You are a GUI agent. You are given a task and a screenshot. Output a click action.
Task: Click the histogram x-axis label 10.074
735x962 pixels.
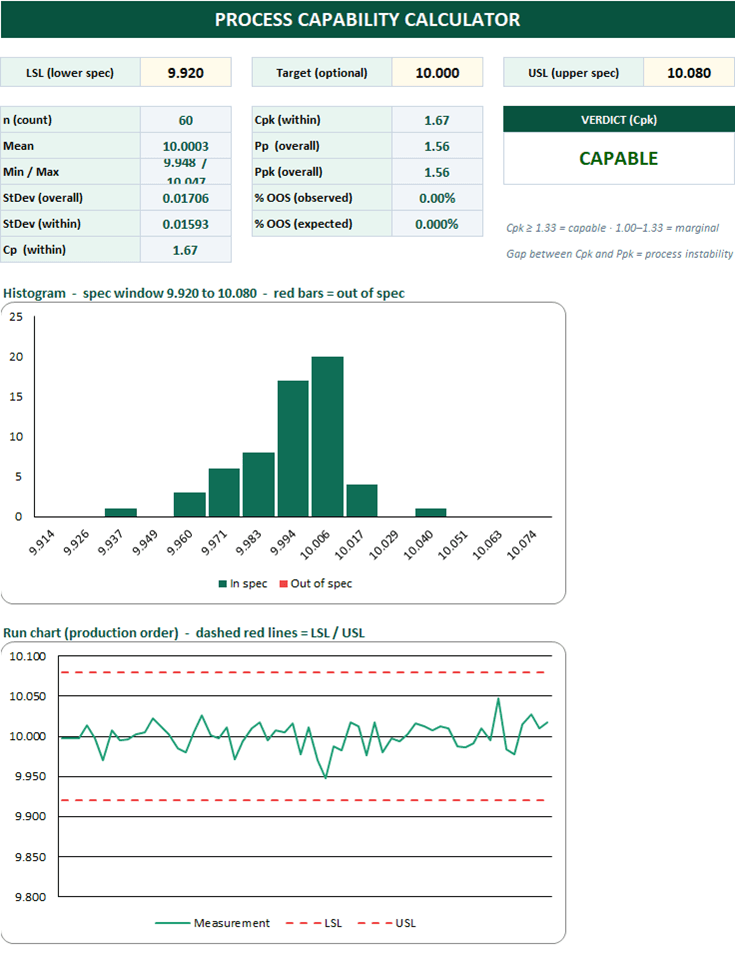pos(521,545)
